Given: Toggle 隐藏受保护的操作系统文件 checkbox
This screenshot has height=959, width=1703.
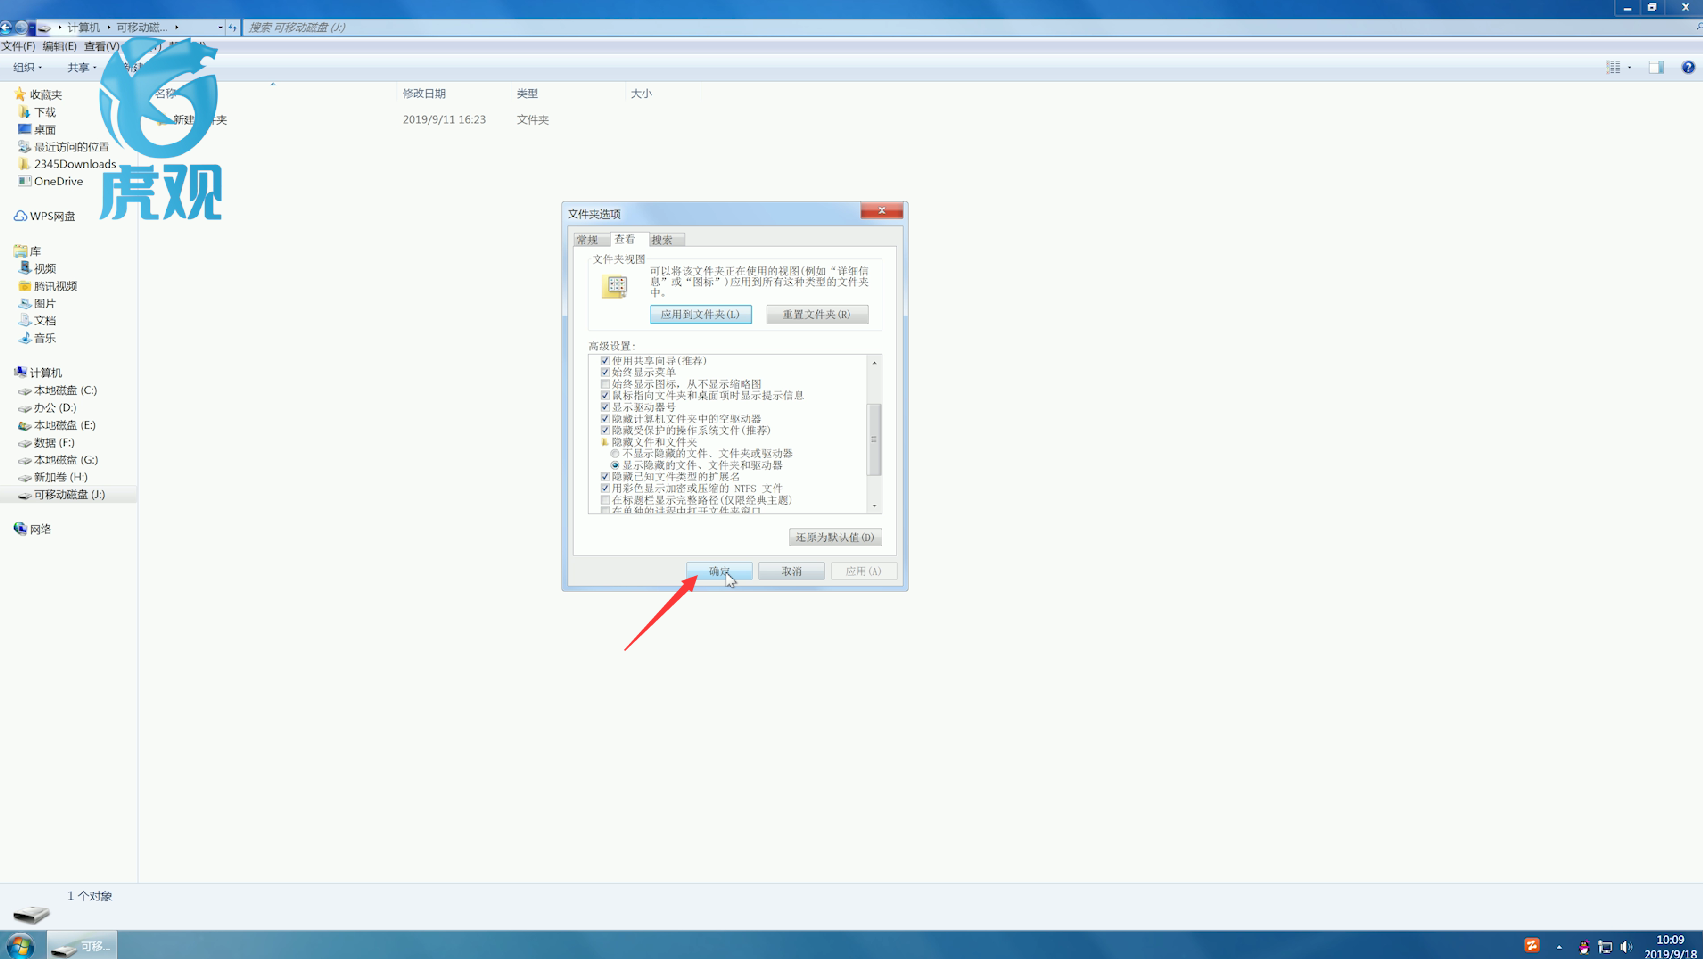Looking at the screenshot, I should point(605,430).
